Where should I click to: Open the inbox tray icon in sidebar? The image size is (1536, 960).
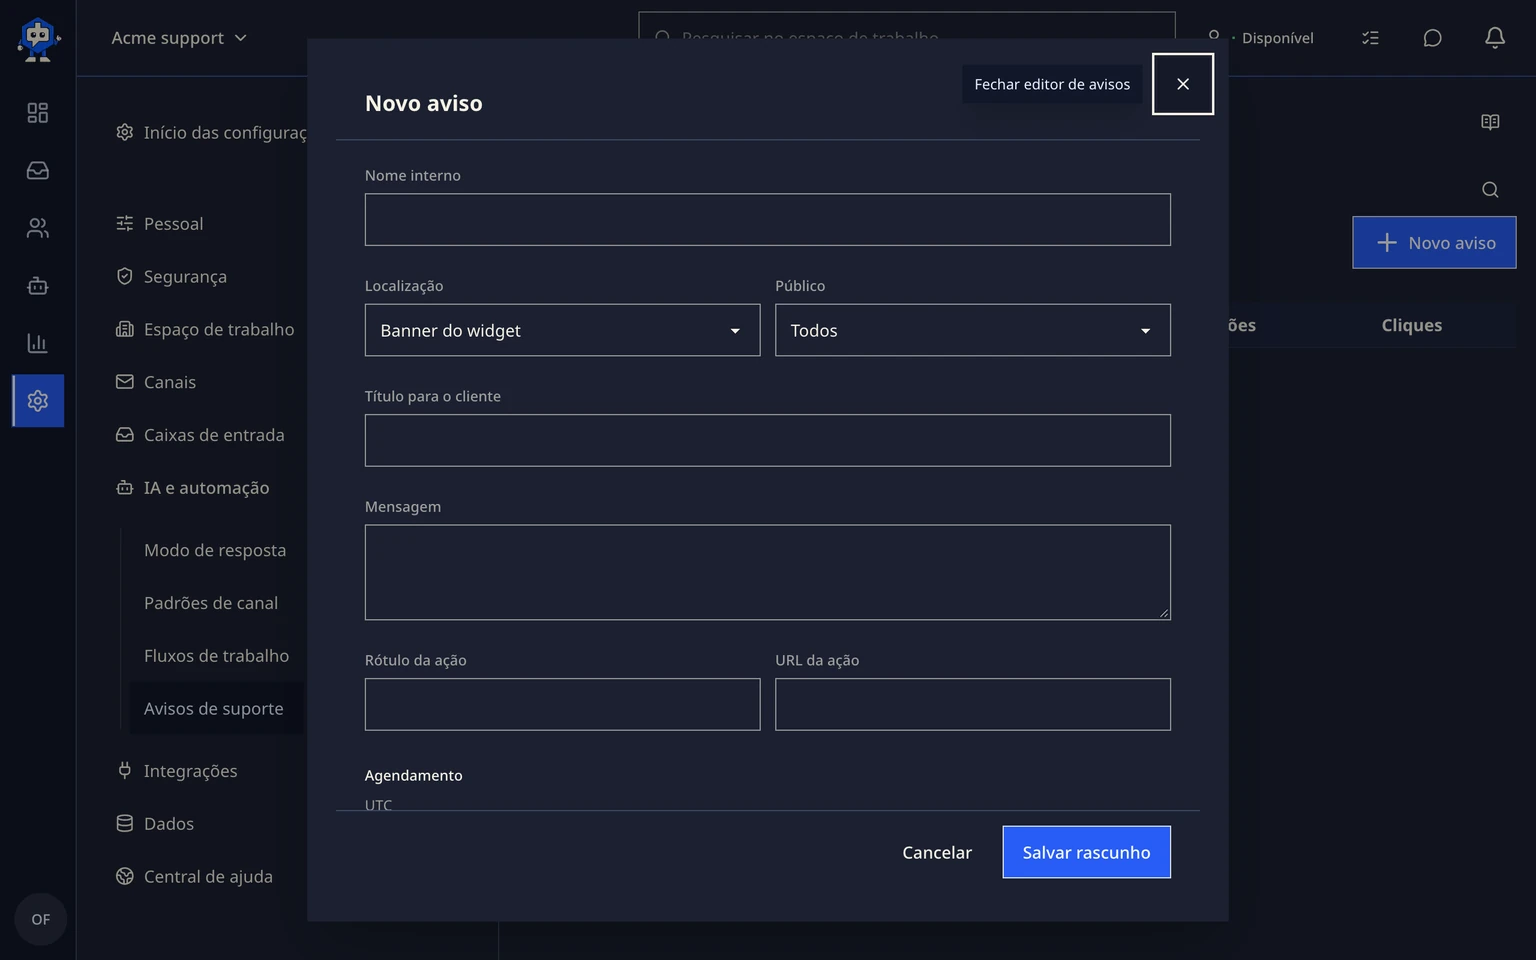click(x=38, y=171)
